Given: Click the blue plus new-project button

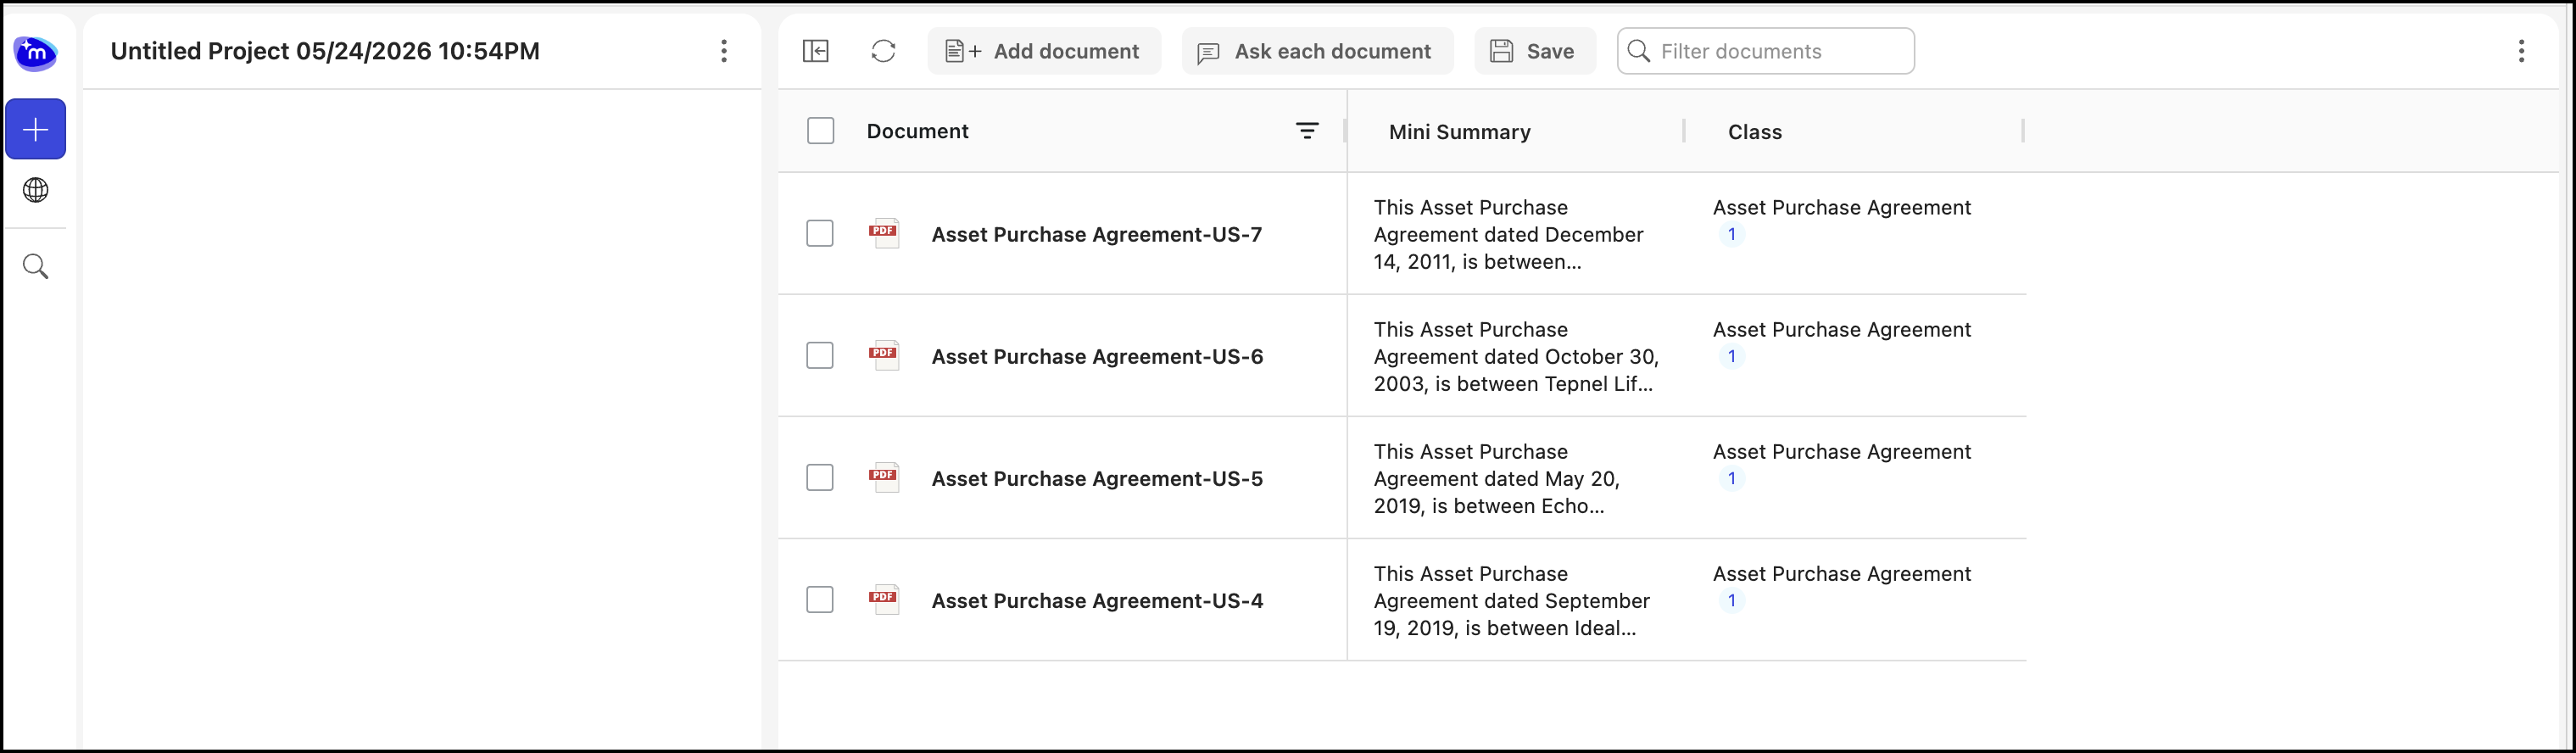Looking at the screenshot, I should pos(36,129).
